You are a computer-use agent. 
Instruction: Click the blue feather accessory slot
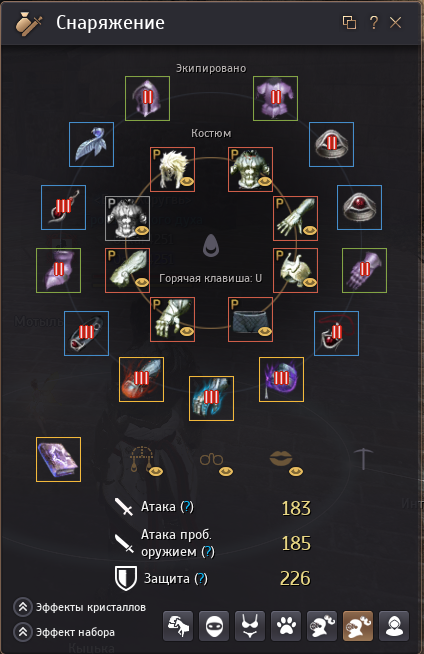coord(91,144)
